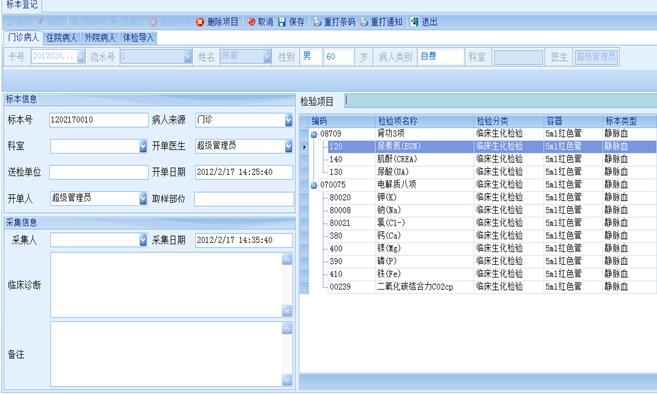Click the 性别 field showing 男
The image size is (657, 394).
[311, 57]
